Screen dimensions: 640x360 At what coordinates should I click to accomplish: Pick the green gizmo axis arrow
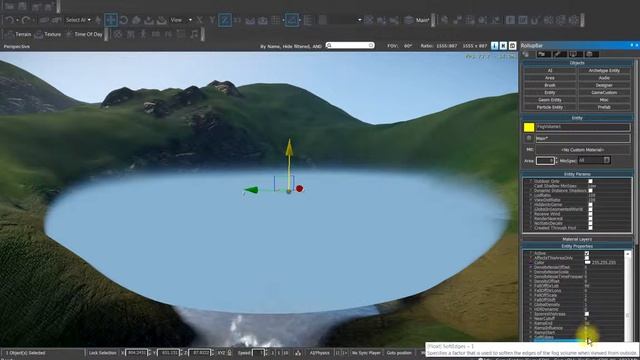click(x=251, y=190)
